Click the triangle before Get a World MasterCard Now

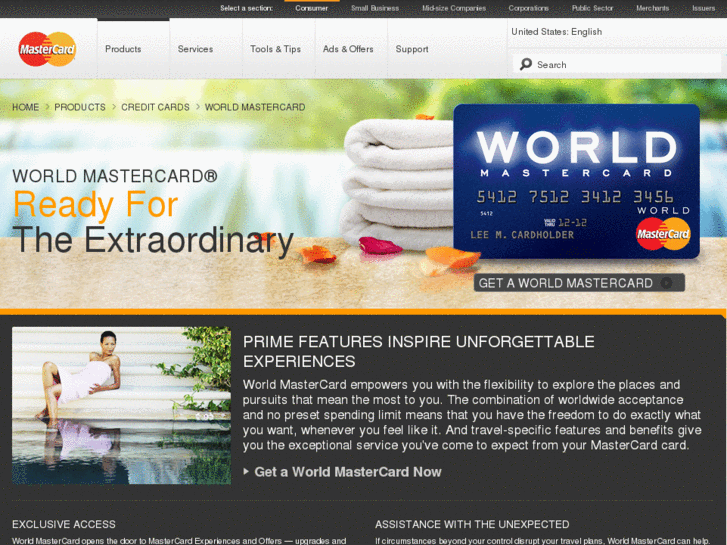[246, 472]
